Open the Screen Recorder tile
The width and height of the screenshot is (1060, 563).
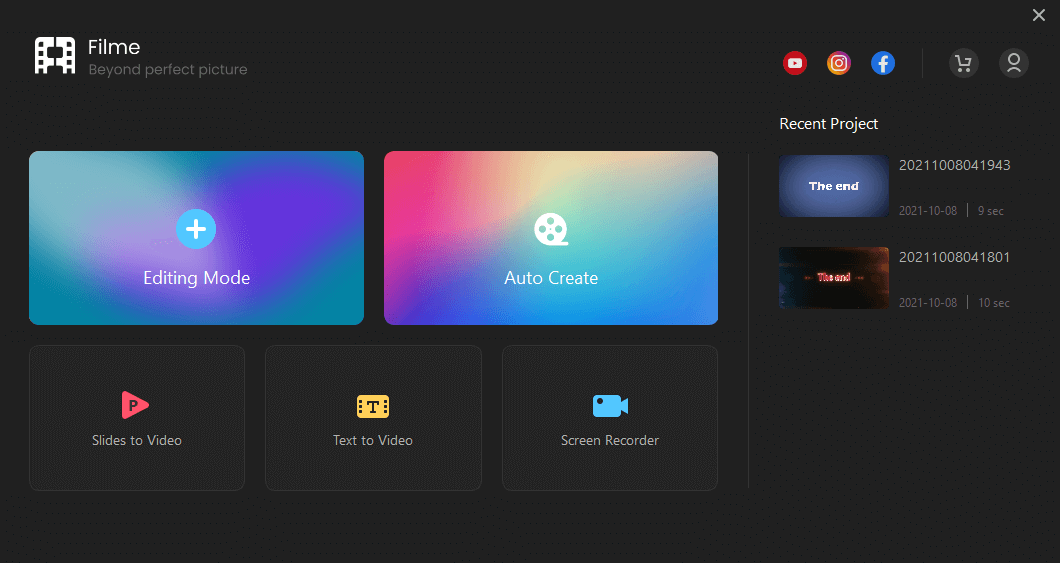click(610, 418)
